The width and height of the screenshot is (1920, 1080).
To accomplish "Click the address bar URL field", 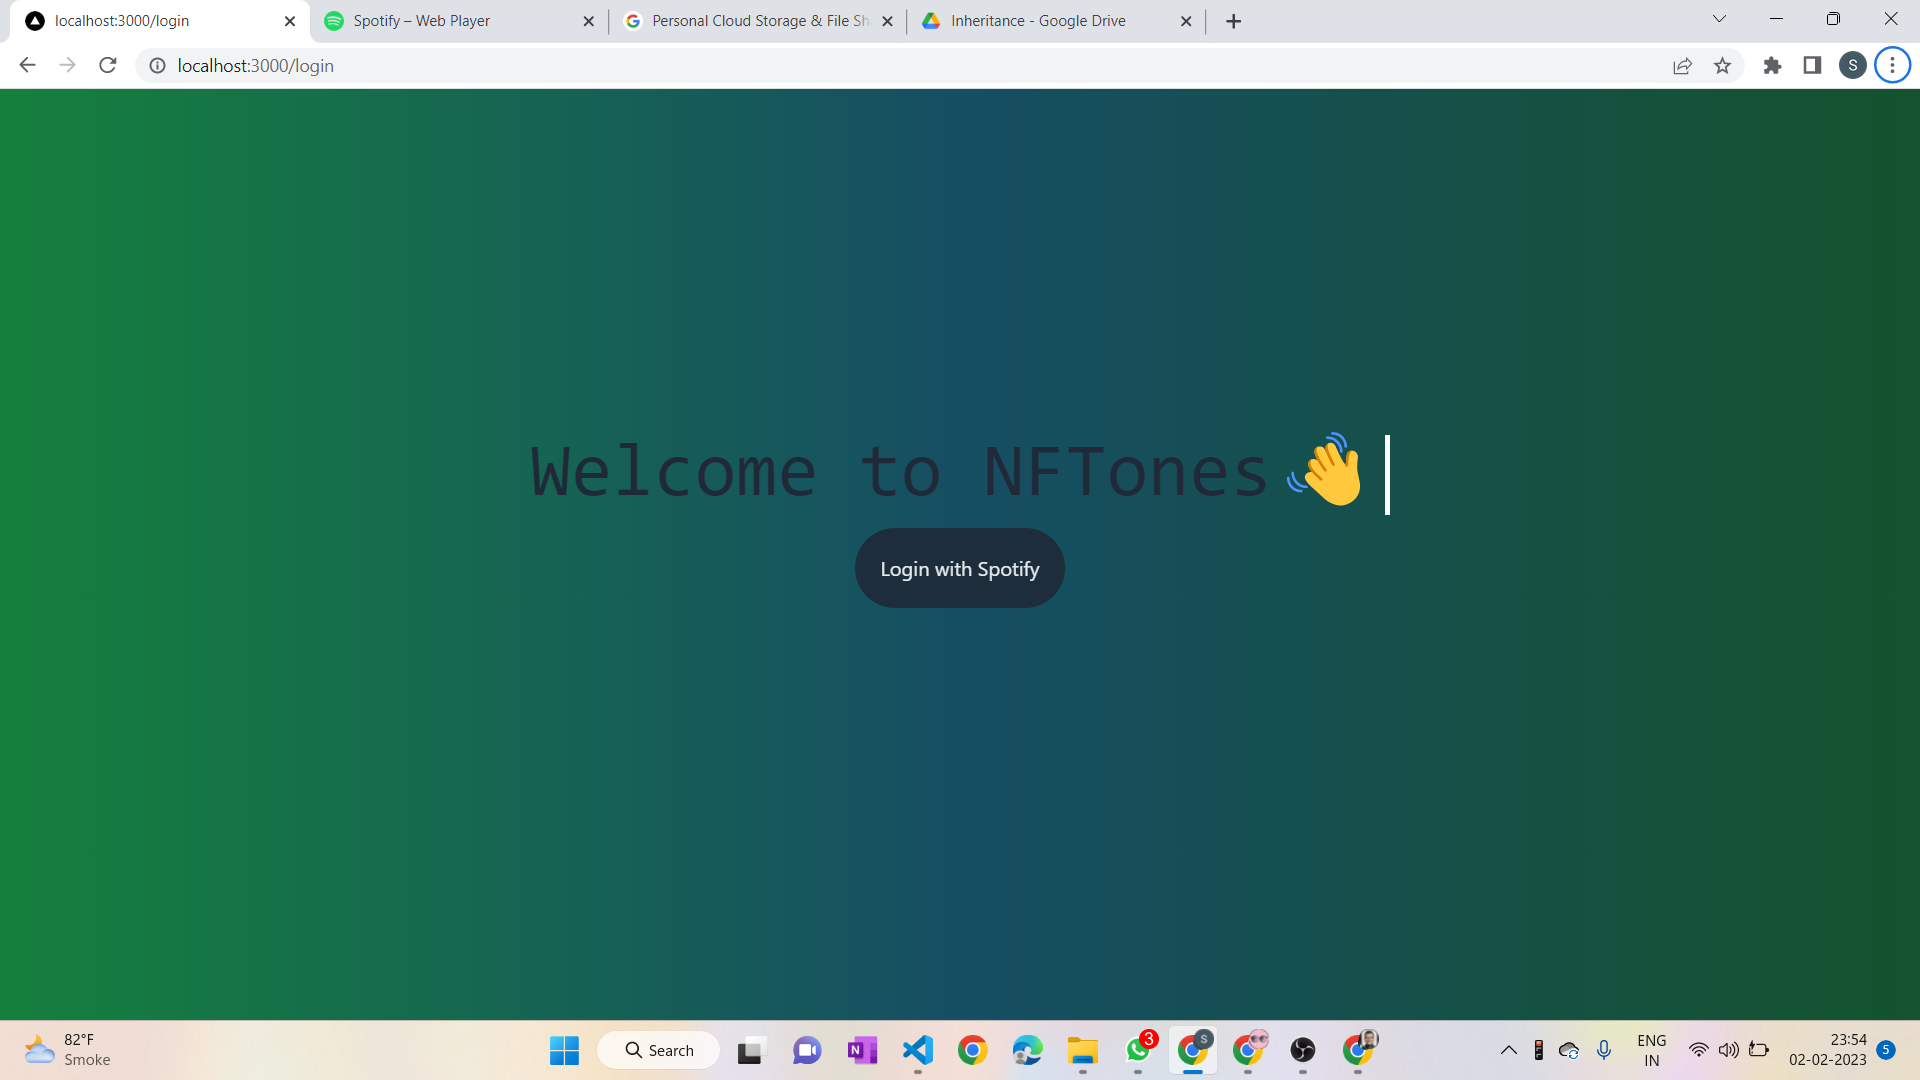I will [x=800, y=66].
